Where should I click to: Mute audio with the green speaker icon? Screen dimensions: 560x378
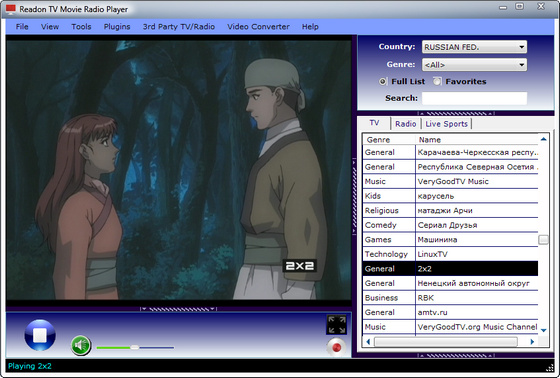81,345
